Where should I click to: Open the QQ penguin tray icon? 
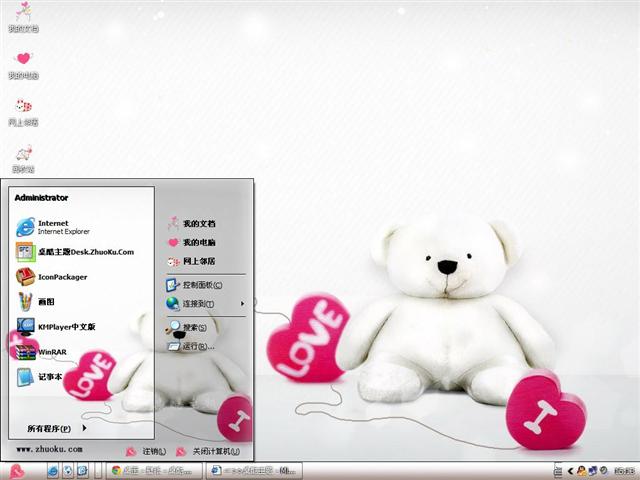click(581, 471)
